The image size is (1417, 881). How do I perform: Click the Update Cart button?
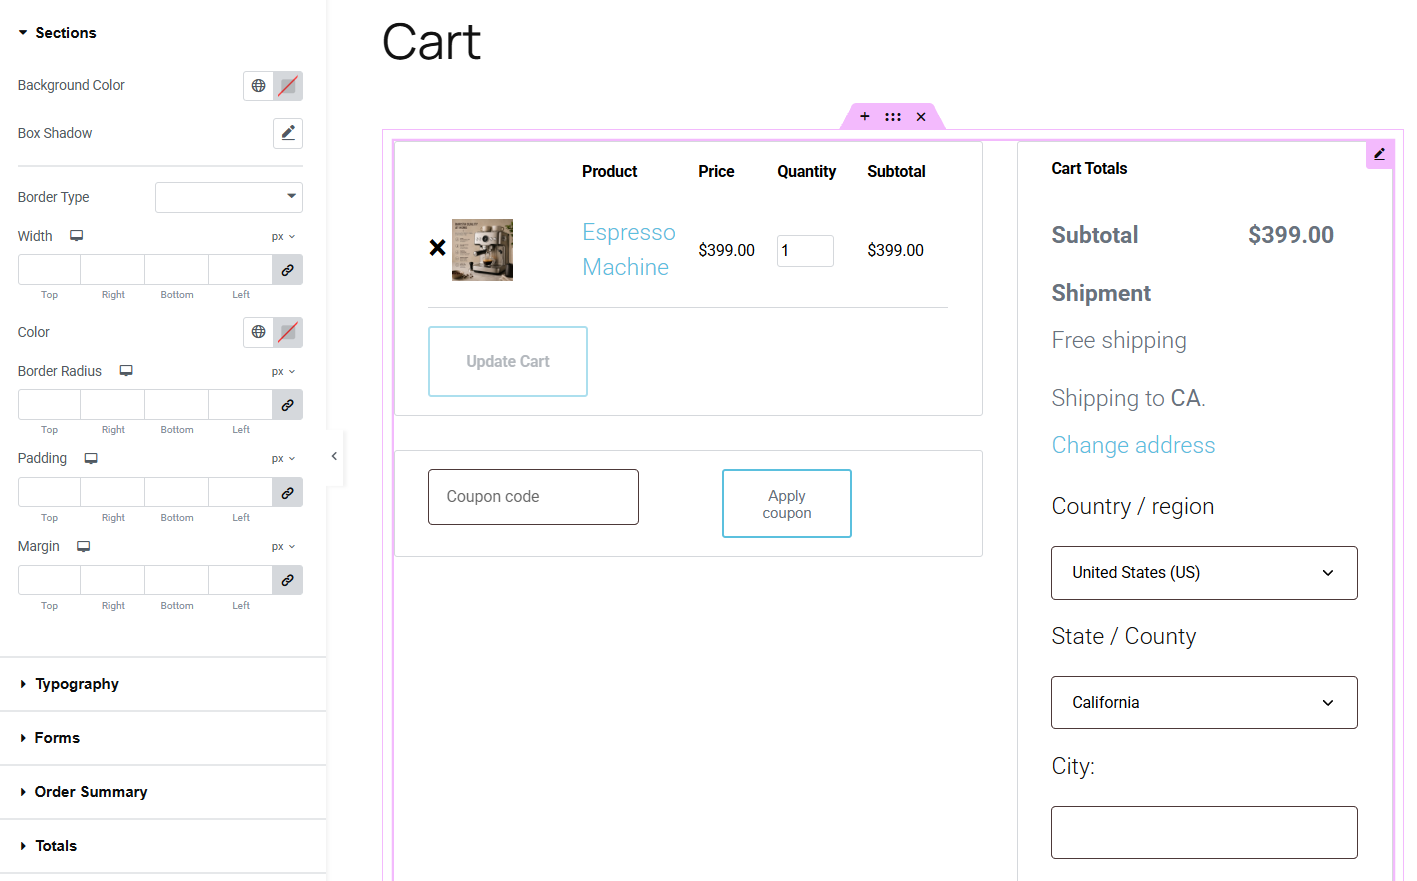508,362
